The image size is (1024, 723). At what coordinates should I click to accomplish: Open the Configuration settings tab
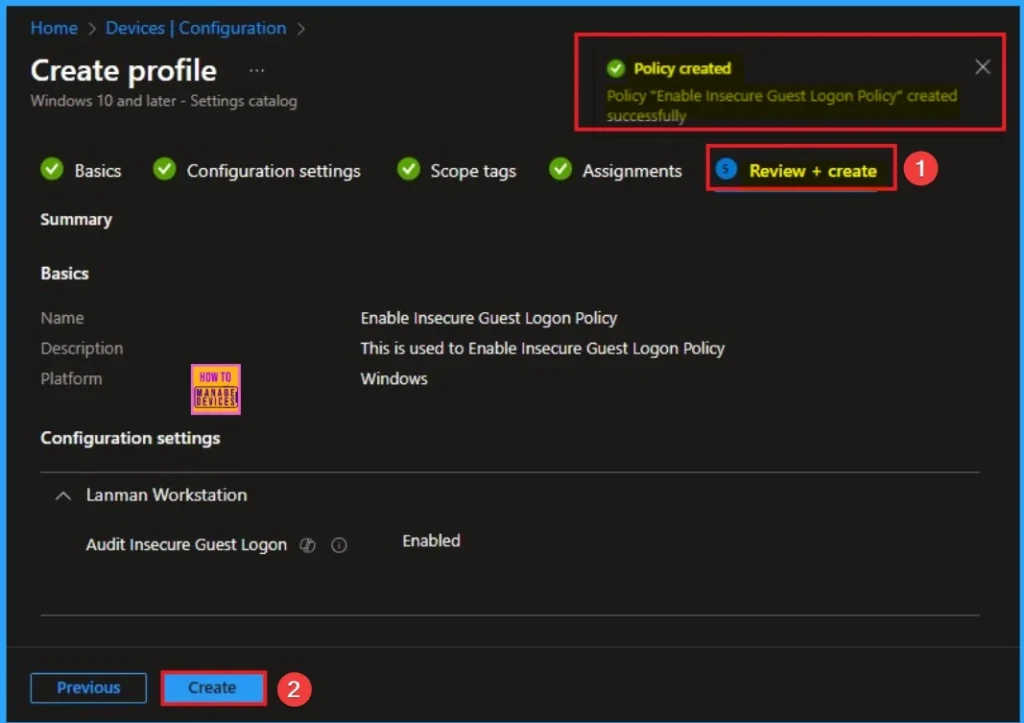pyautogui.click(x=273, y=171)
